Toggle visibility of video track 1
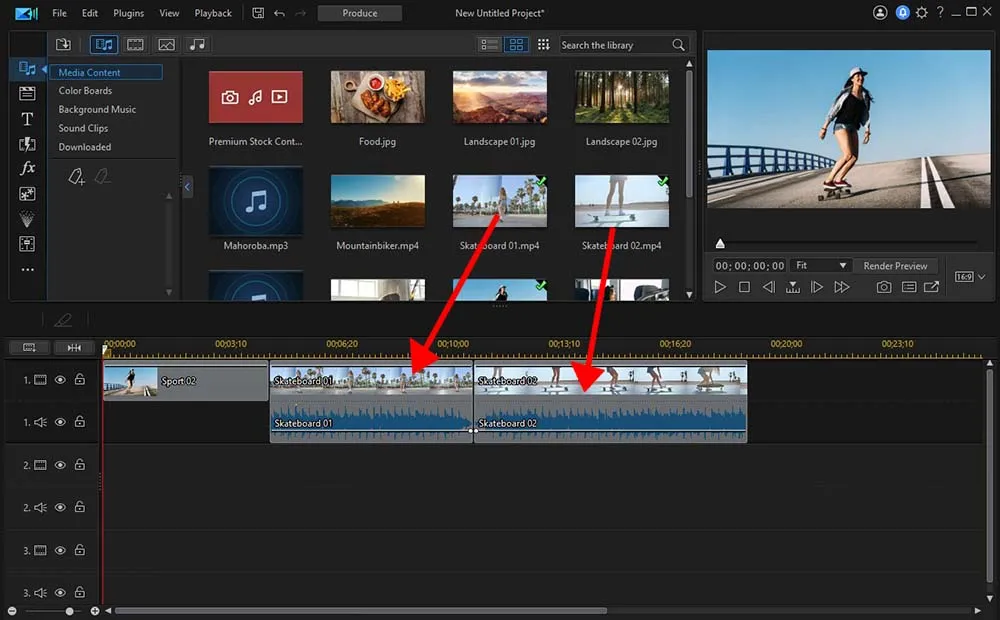 [60, 380]
